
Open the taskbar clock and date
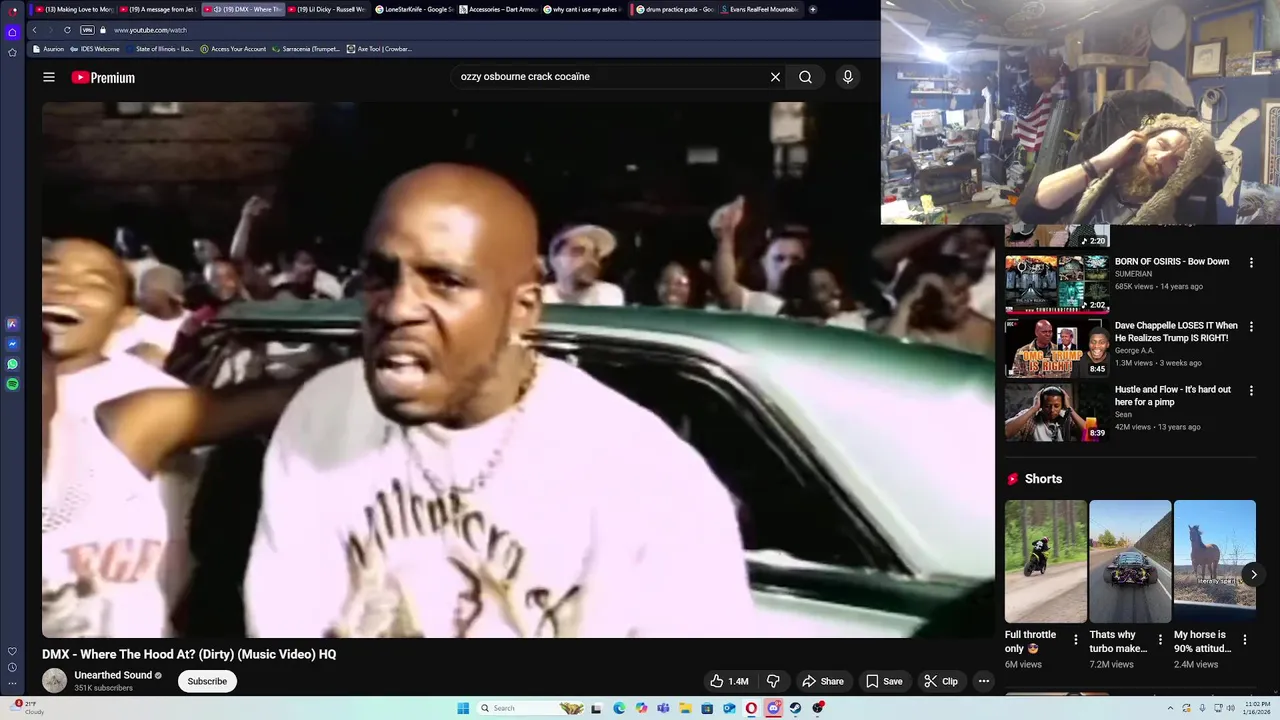click(1256, 708)
